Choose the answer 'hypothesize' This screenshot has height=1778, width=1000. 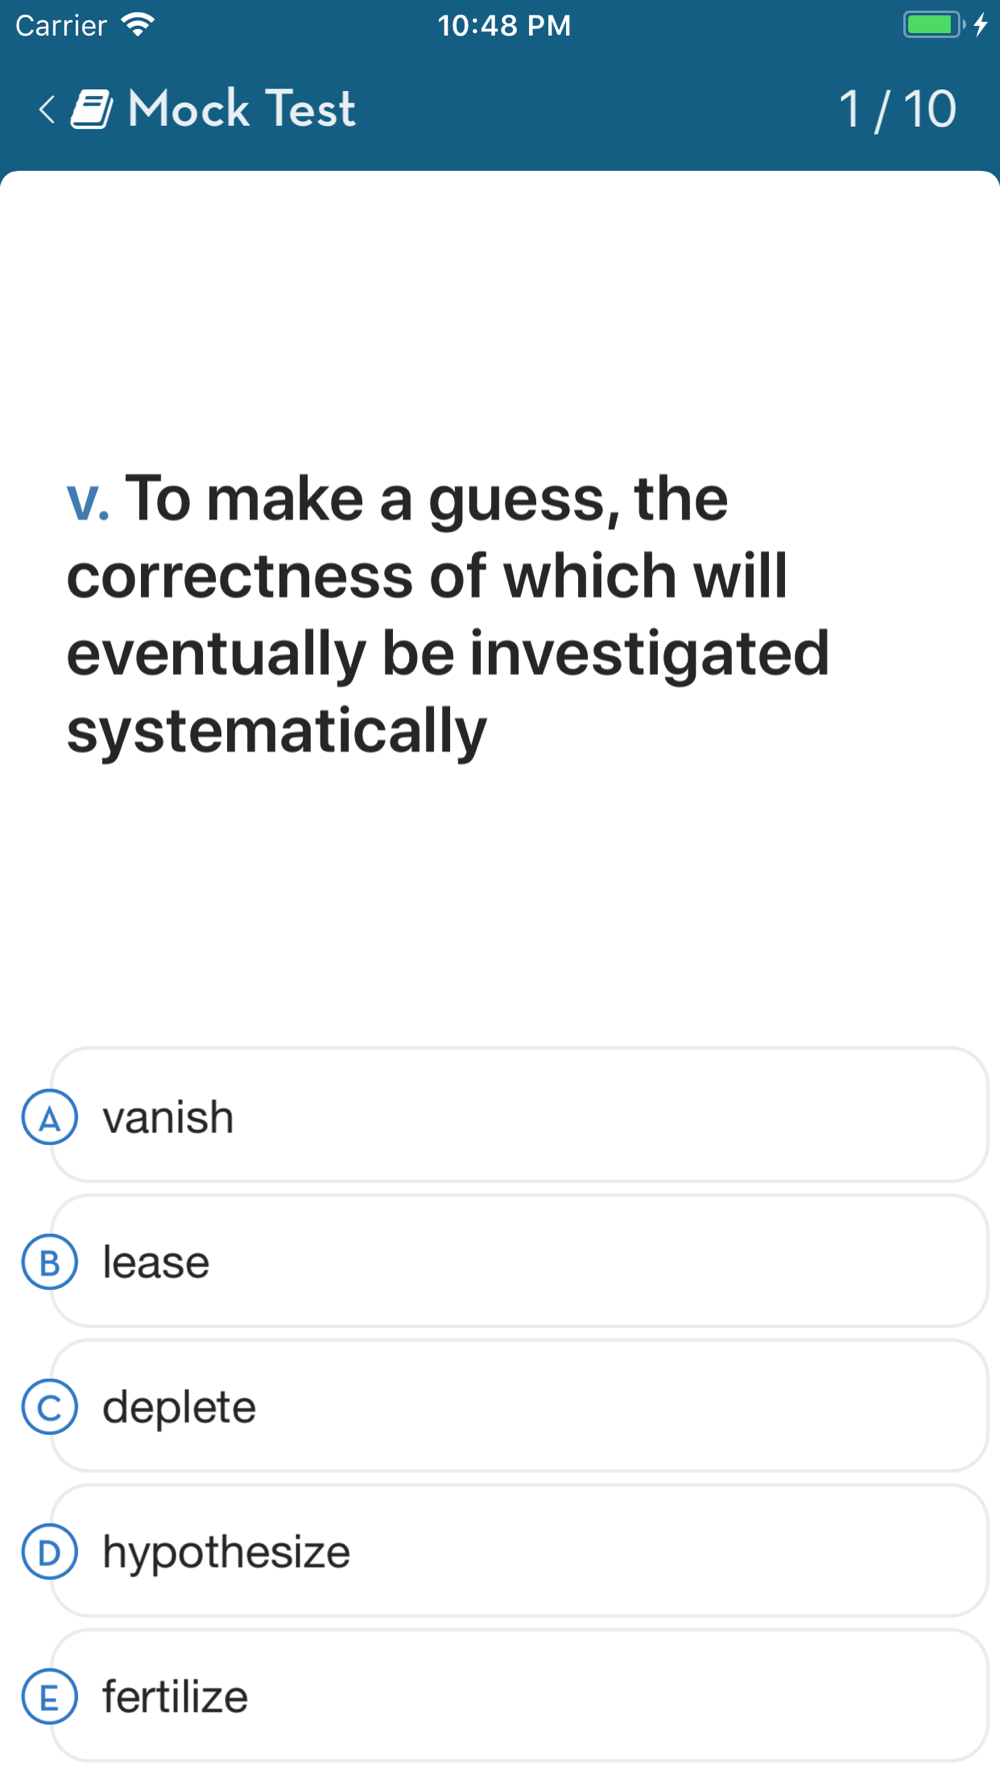pos(519,1551)
